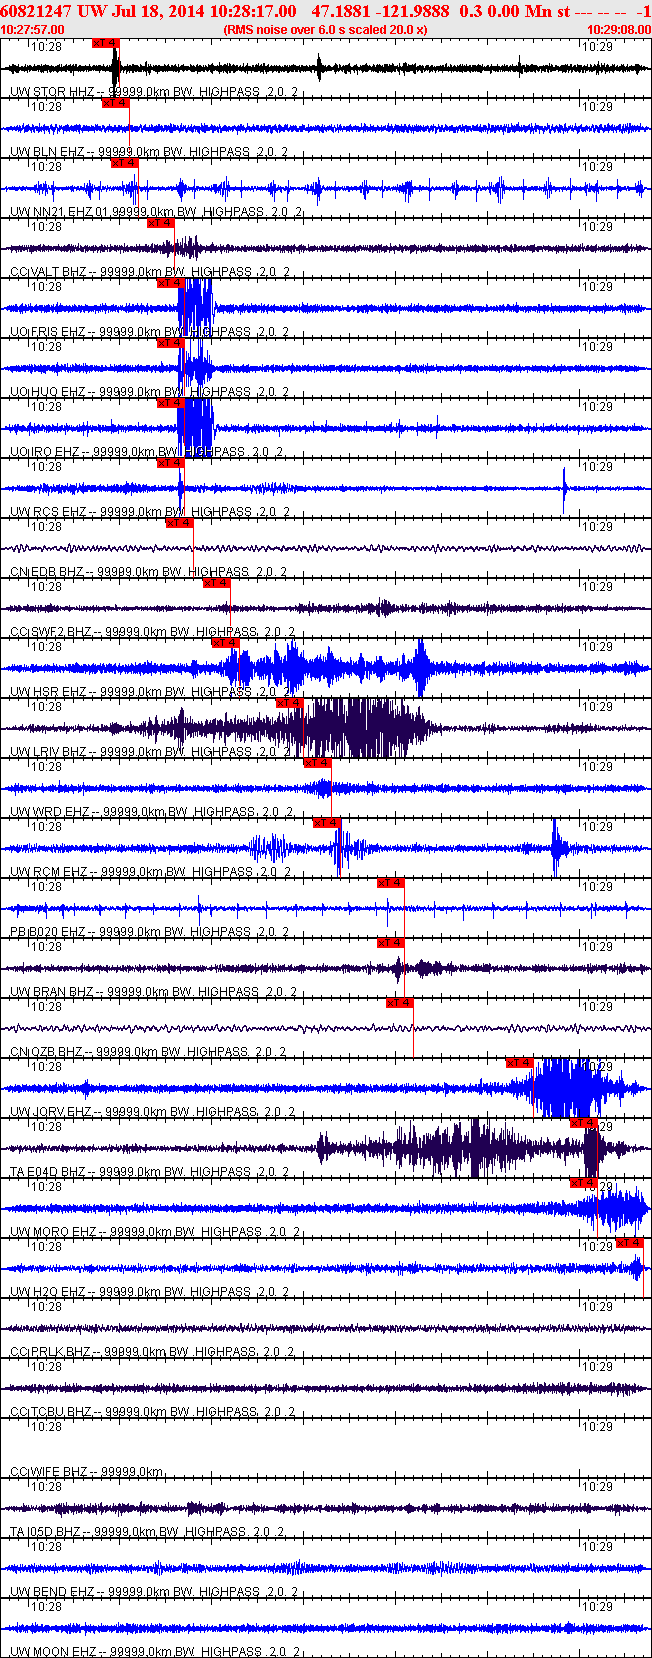This screenshot has height=1658, width=652.
Task: Click the pick flag on B020 EHZ trace
Action: click(391, 883)
